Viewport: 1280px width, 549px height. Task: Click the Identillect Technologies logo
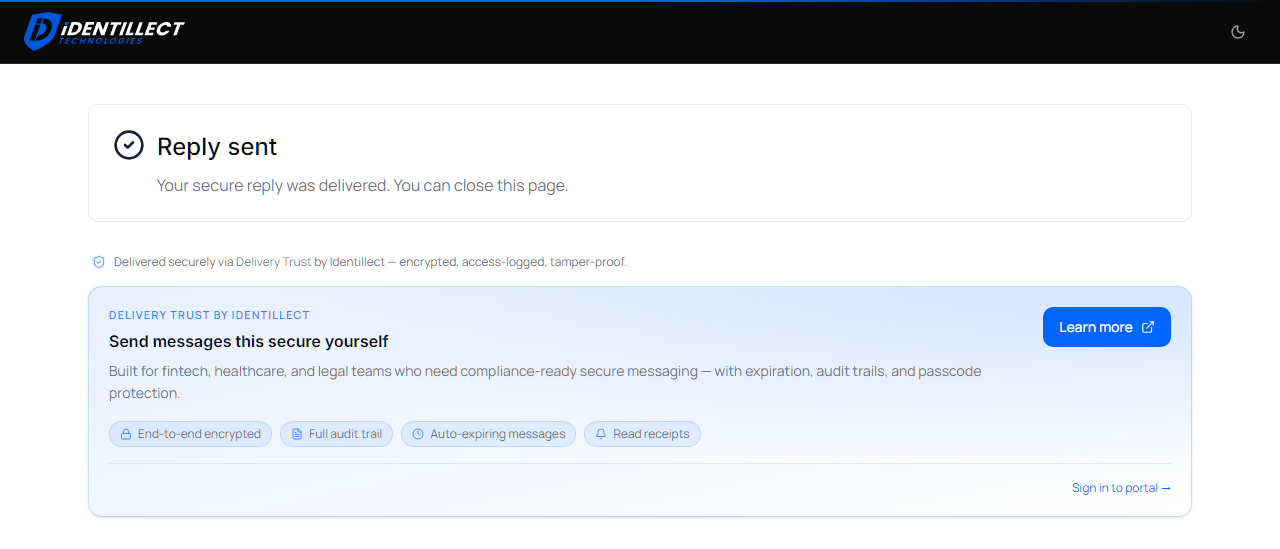point(104,31)
